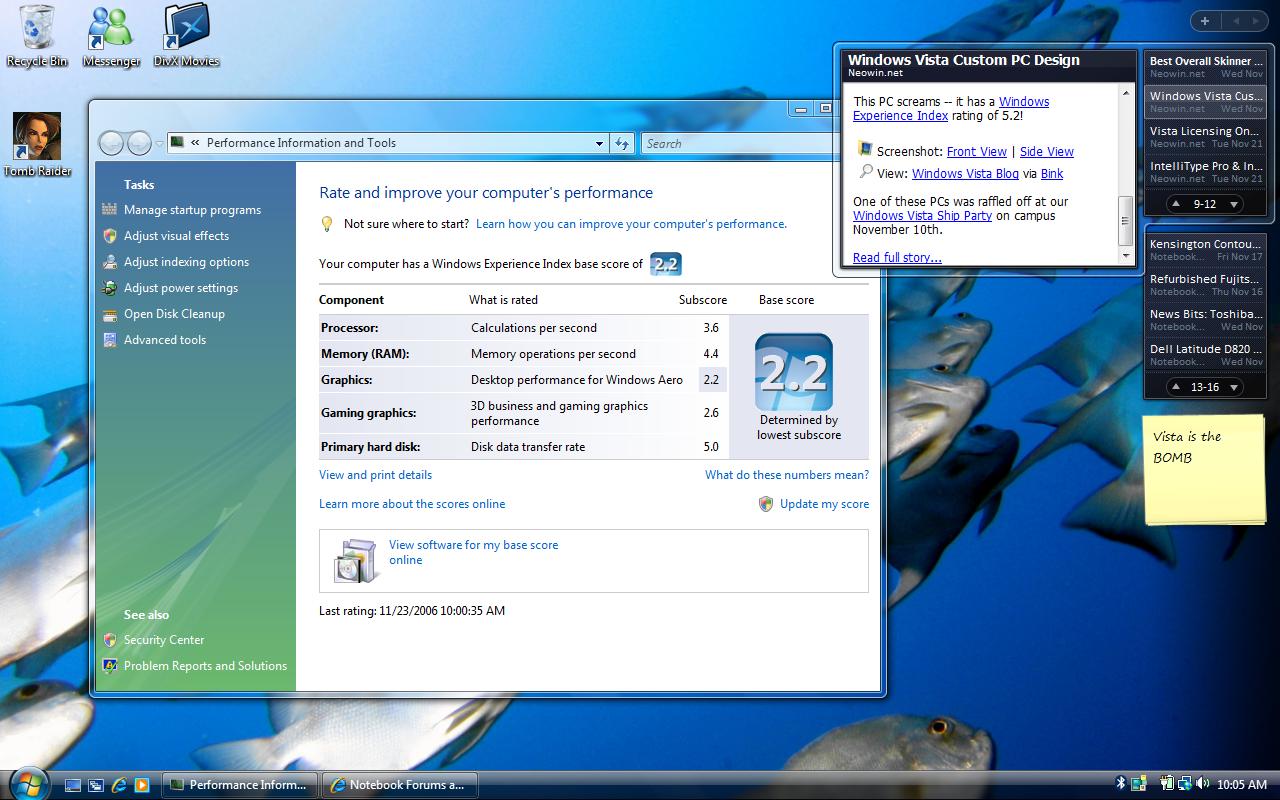1280x800 pixels.
Task: Open the Recycle Bin desktop icon
Action: click(x=37, y=35)
